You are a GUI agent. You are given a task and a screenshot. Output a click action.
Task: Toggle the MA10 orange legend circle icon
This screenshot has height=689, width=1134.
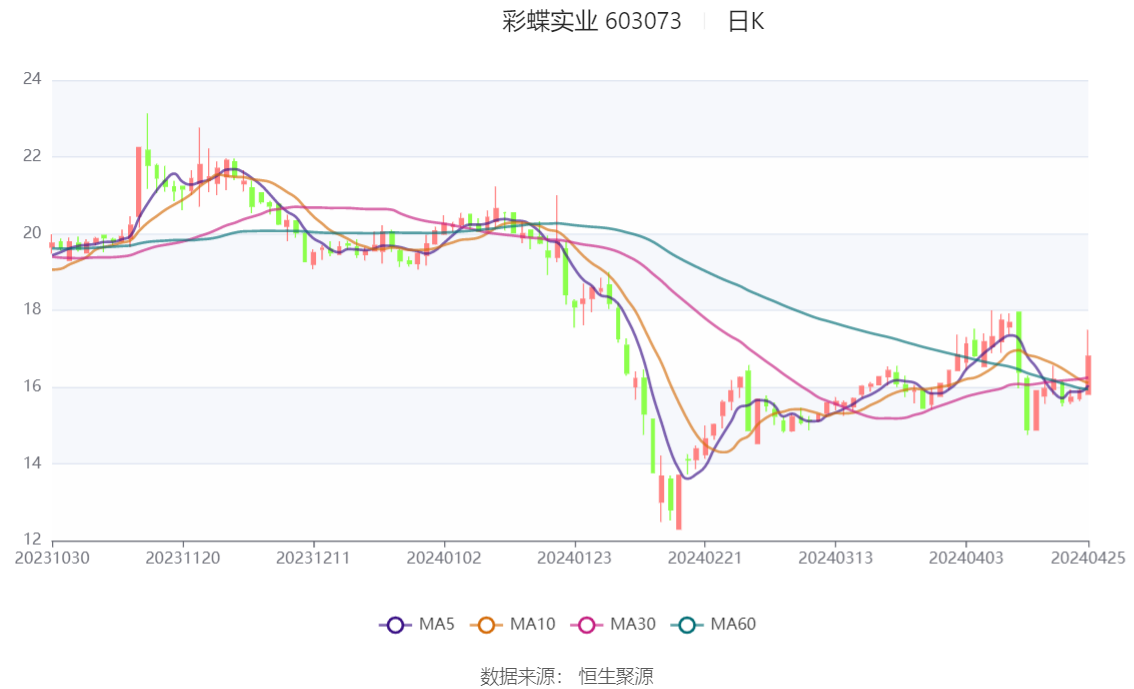coord(486,625)
